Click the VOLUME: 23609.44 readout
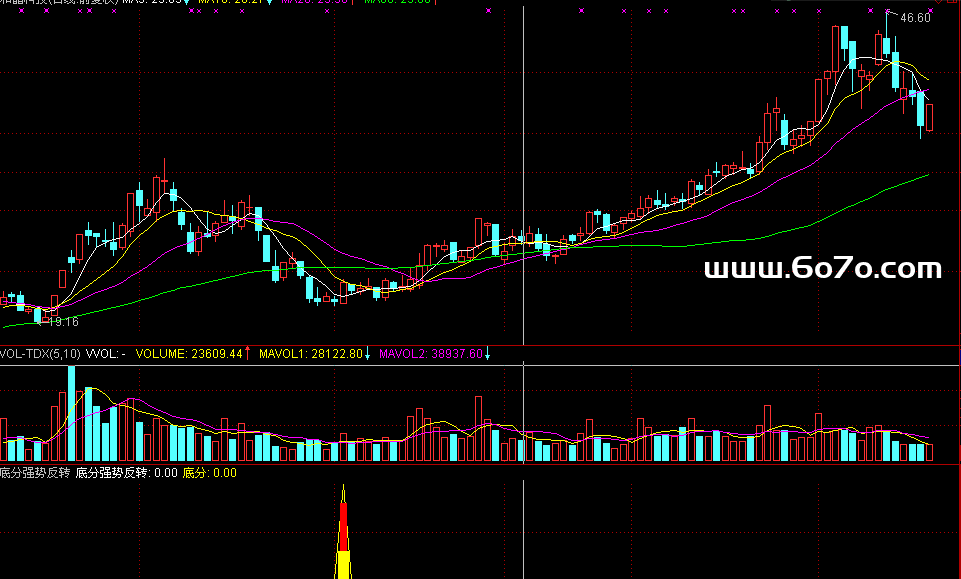 click(x=189, y=354)
